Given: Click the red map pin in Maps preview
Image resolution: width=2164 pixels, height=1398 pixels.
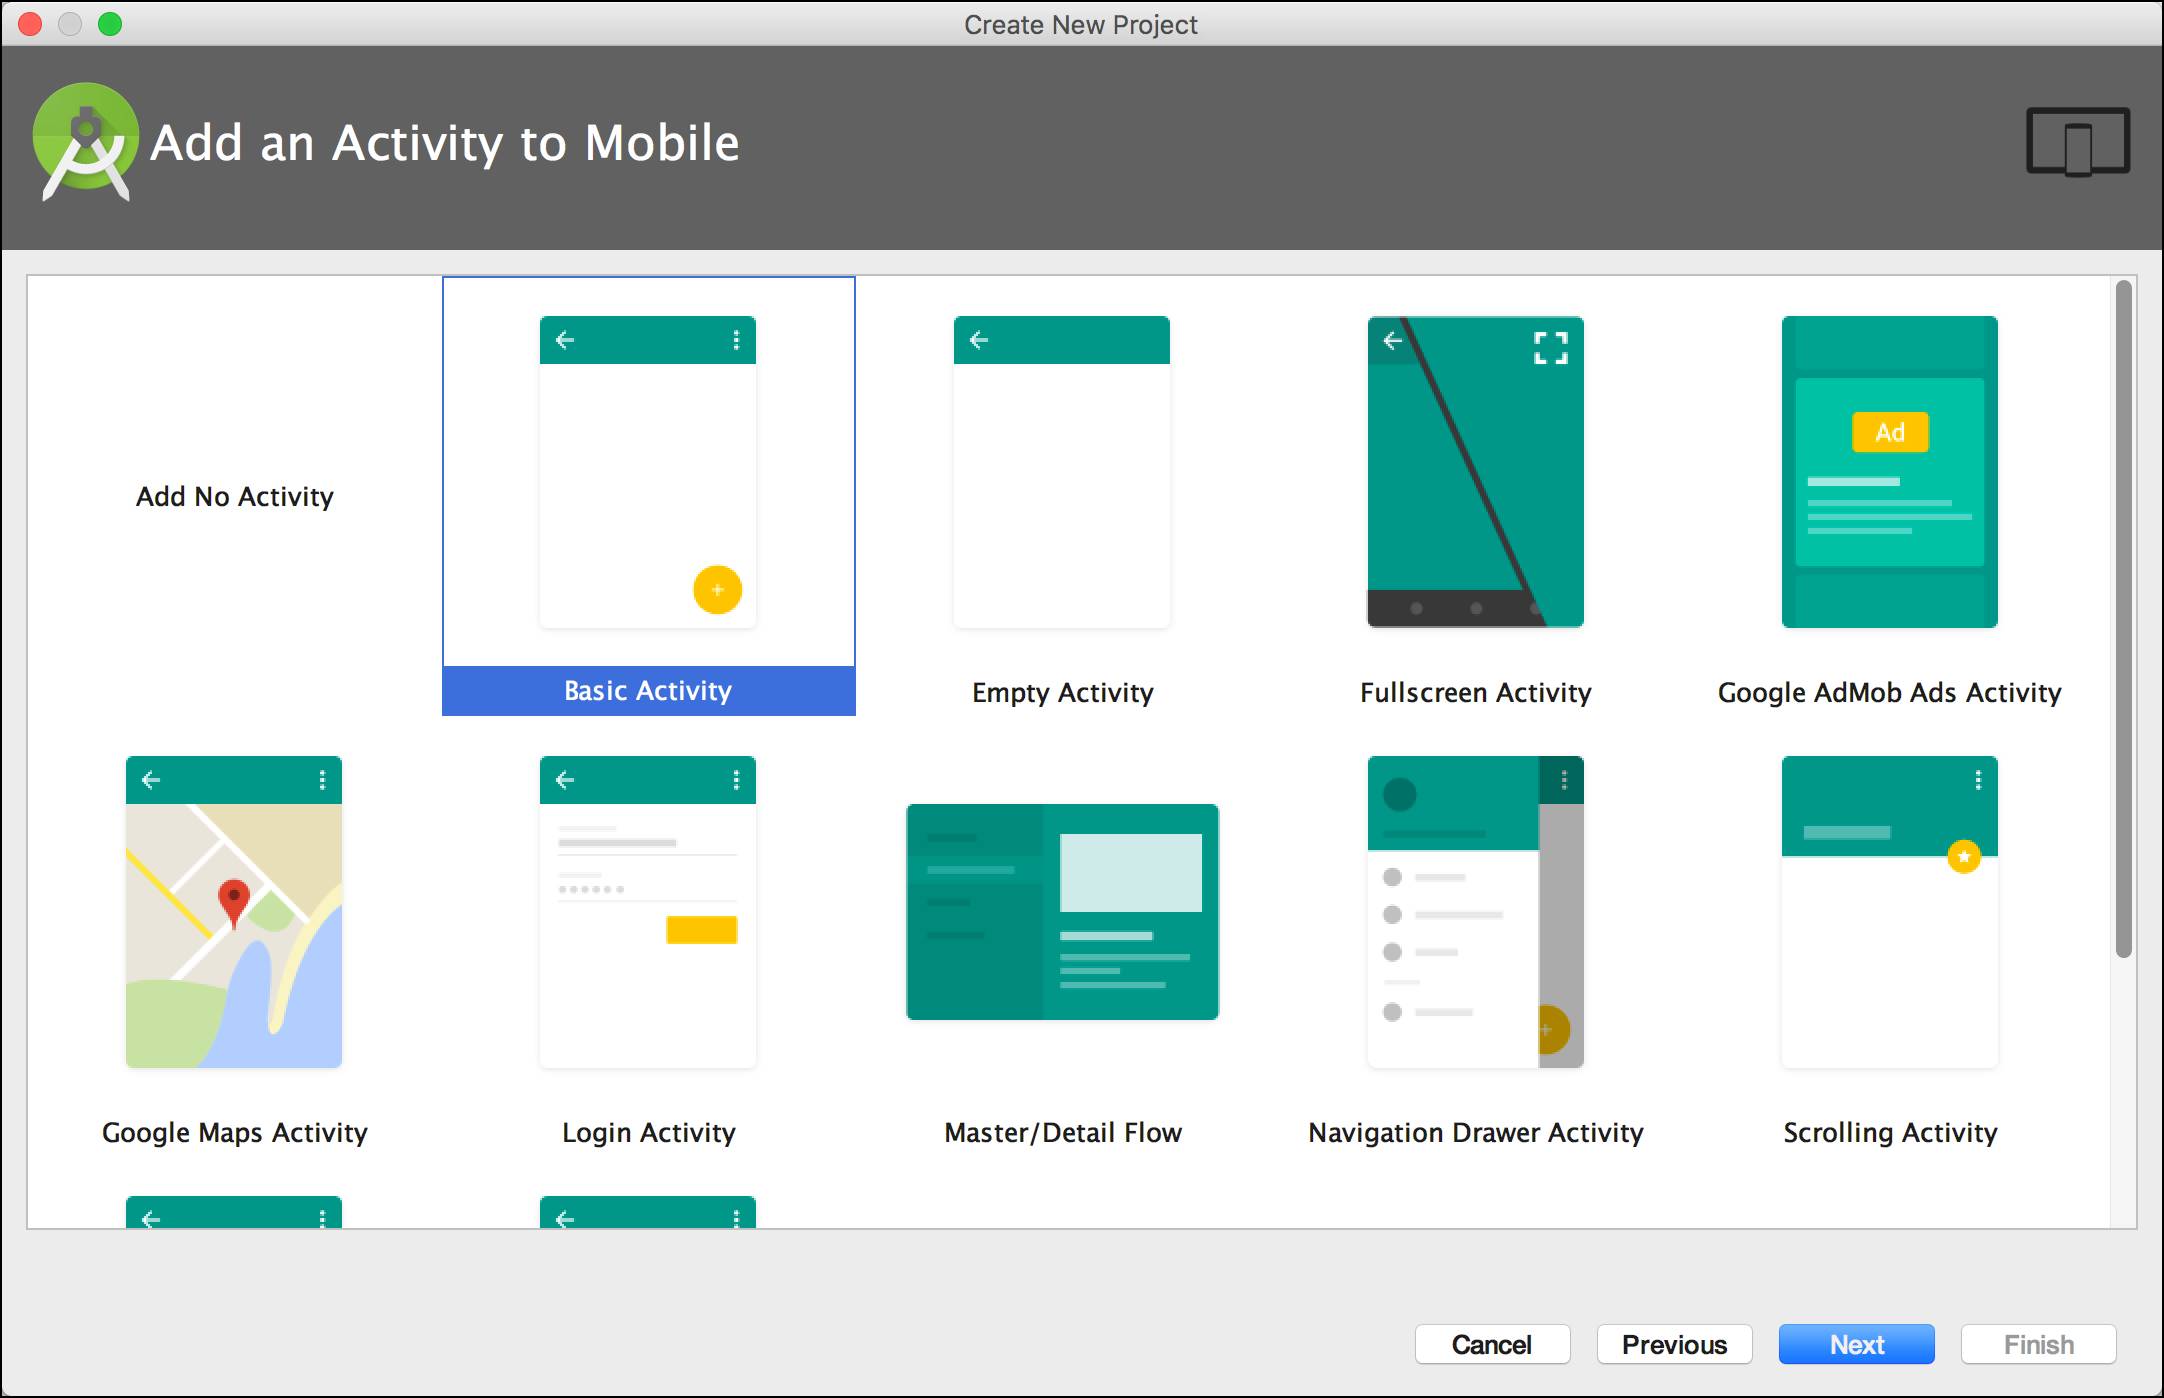Looking at the screenshot, I should pos(234,903).
